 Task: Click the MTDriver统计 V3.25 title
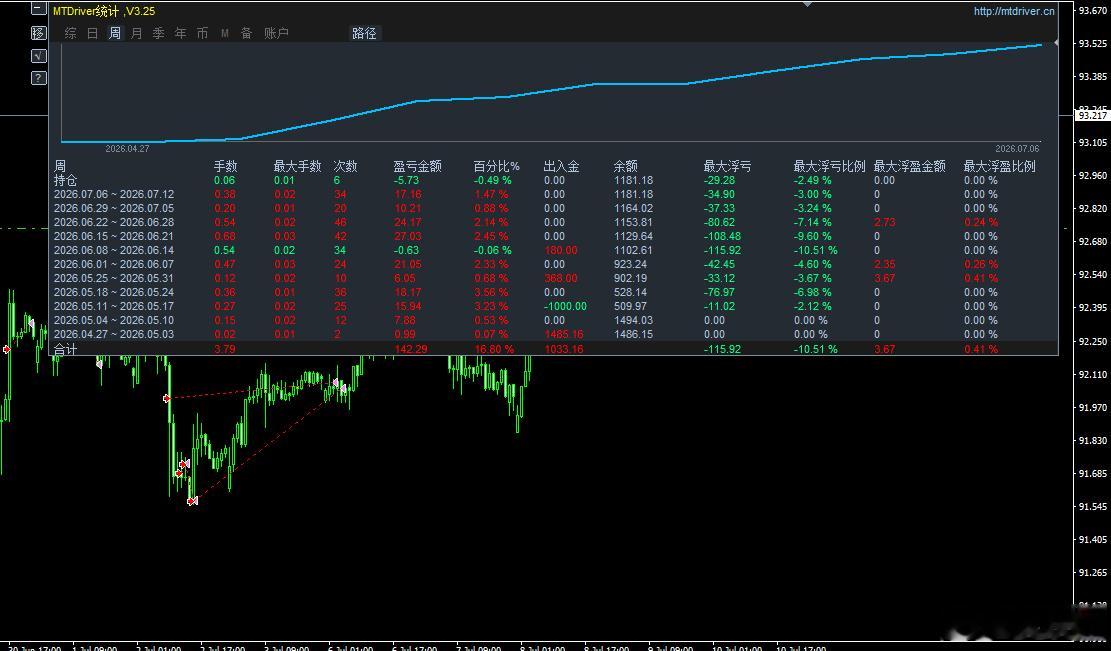(104, 11)
